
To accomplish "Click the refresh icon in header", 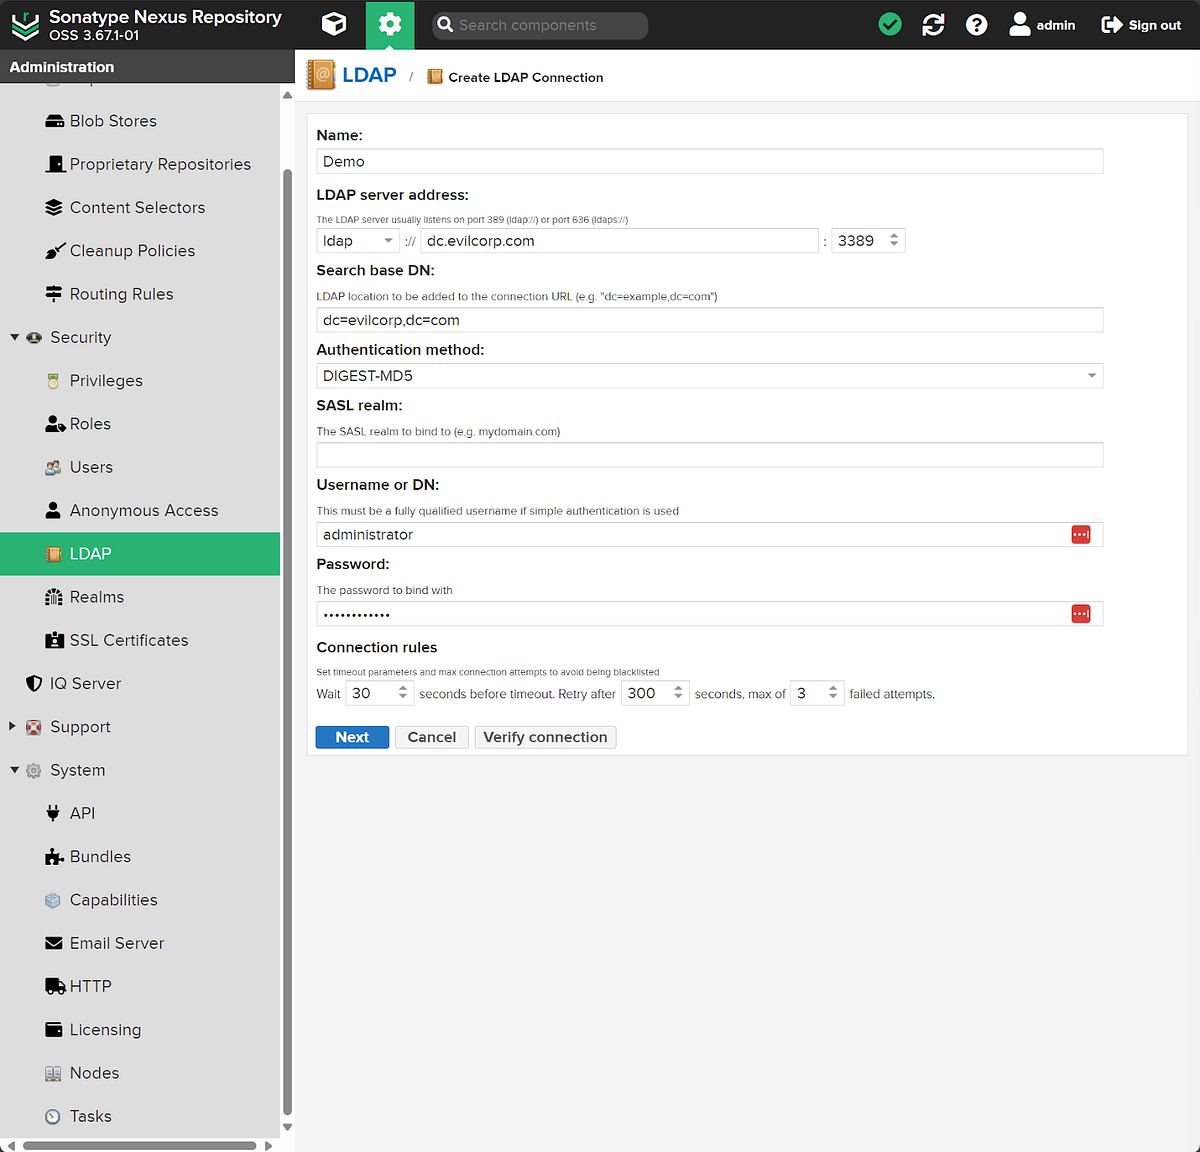I will tap(934, 25).
